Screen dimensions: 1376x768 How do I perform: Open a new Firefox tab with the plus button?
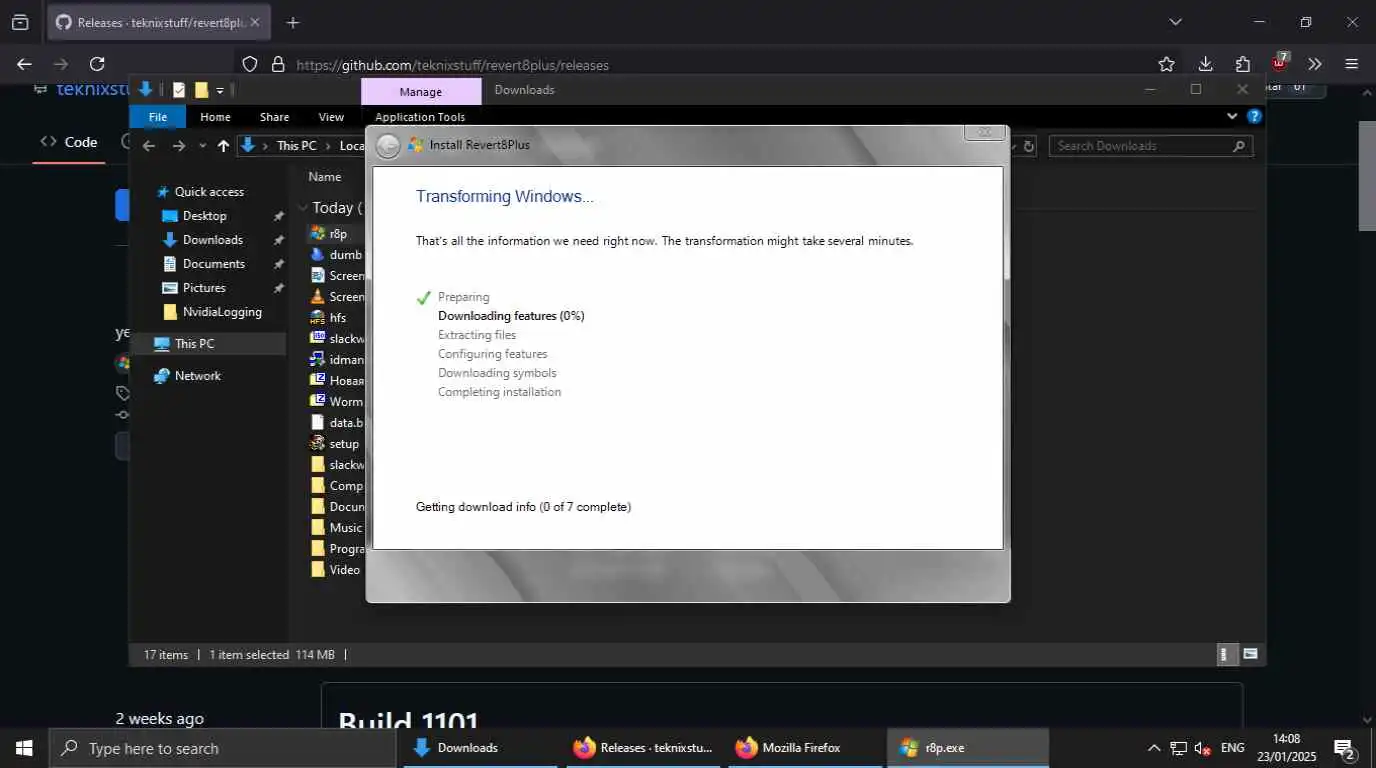292,22
